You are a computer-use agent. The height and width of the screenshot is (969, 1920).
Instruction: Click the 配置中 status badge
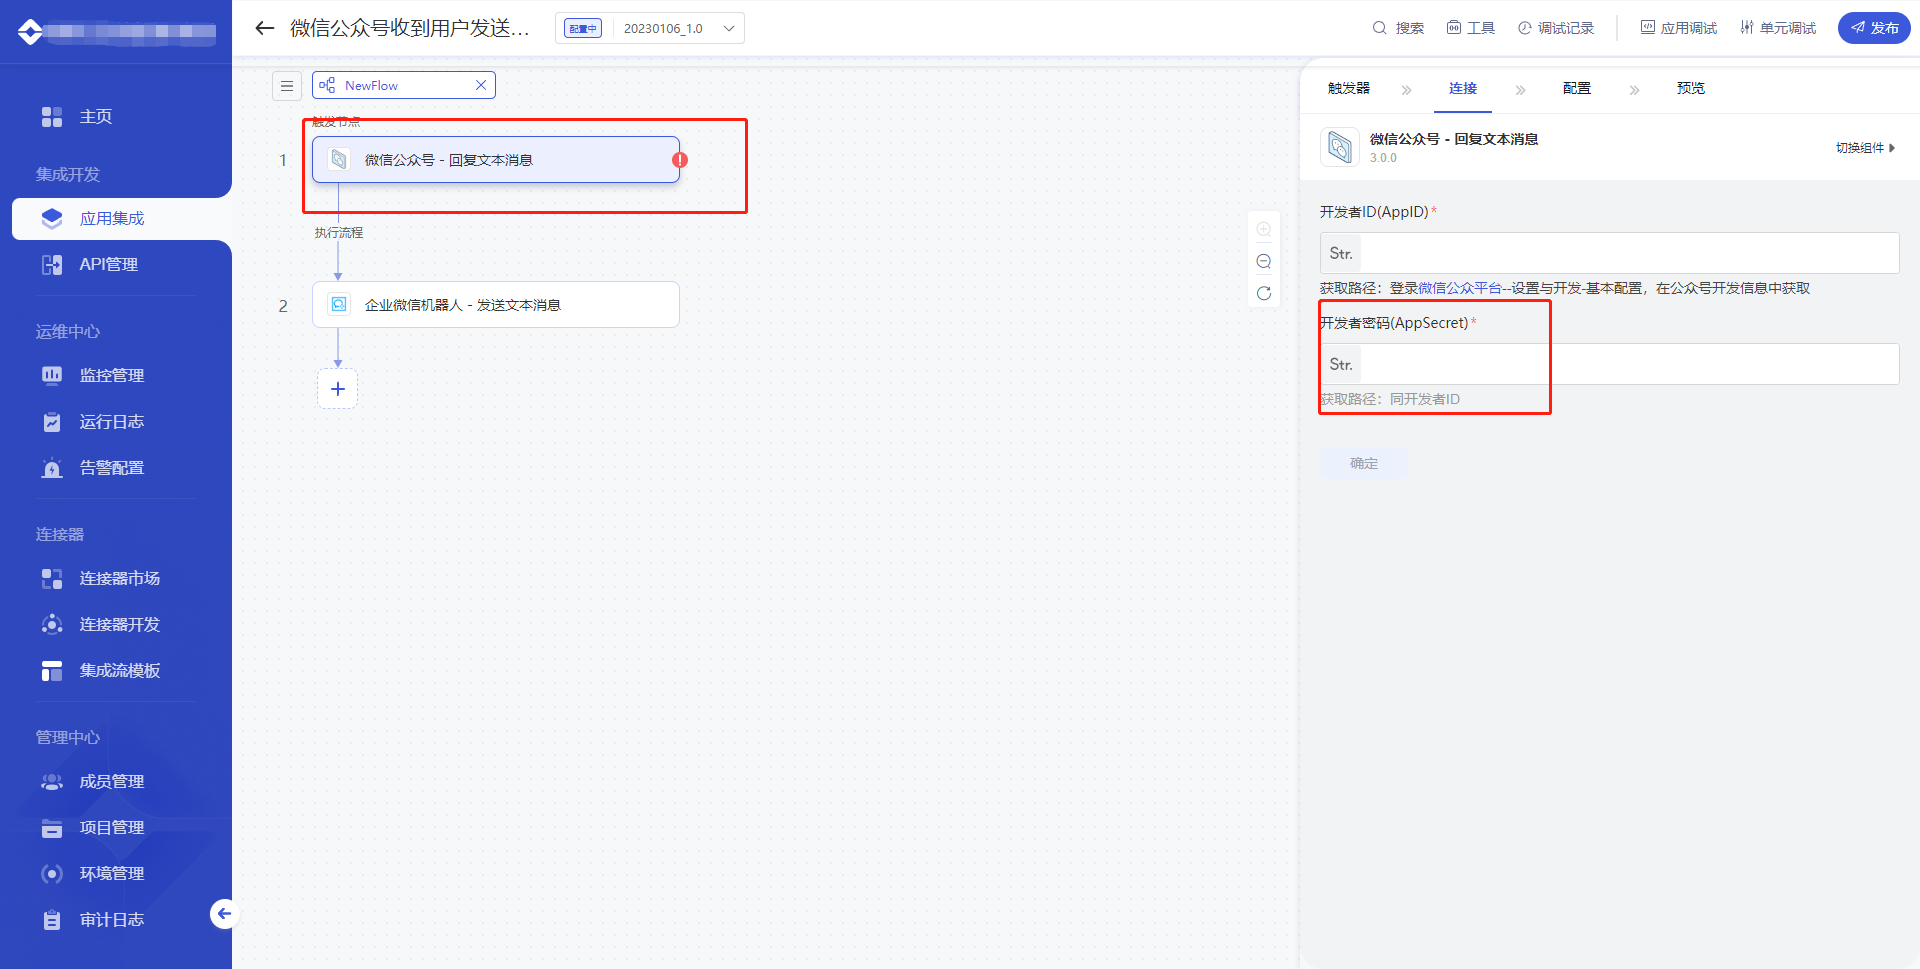[583, 28]
